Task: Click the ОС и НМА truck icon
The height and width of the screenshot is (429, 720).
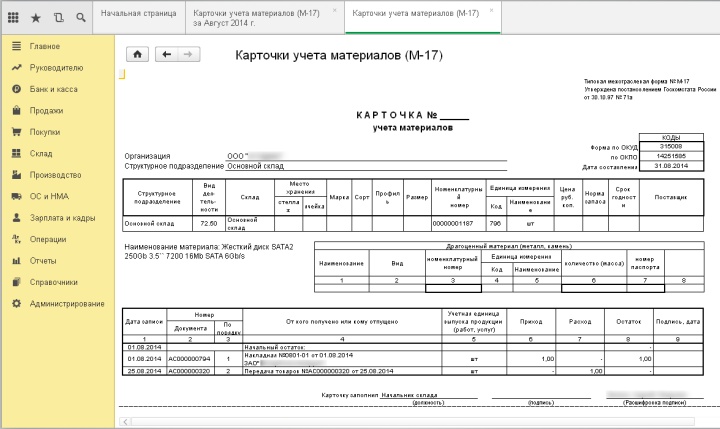Action: pyautogui.click(x=17, y=196)
